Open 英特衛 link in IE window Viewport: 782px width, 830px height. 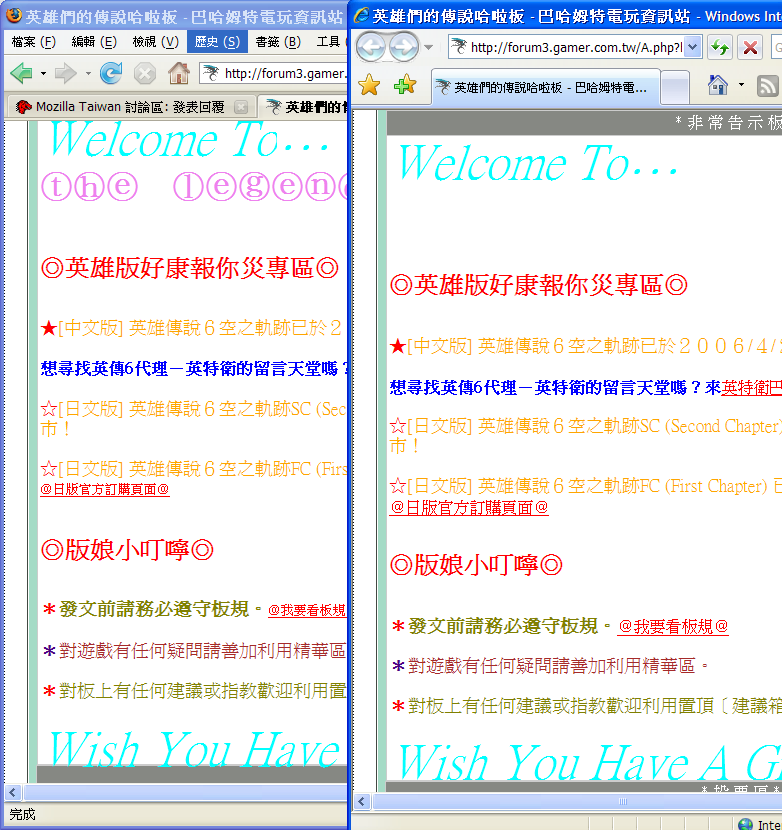752,388
